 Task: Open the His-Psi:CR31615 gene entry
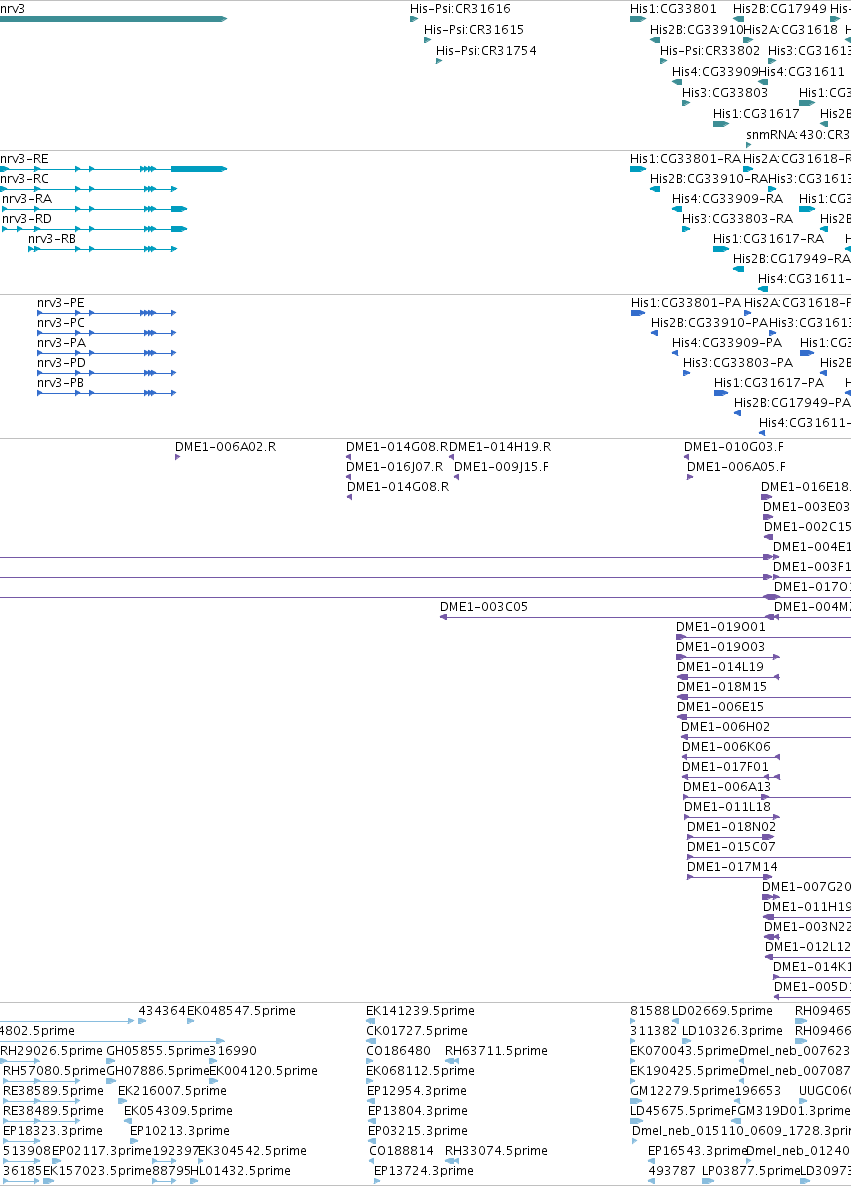click(474, 30)
